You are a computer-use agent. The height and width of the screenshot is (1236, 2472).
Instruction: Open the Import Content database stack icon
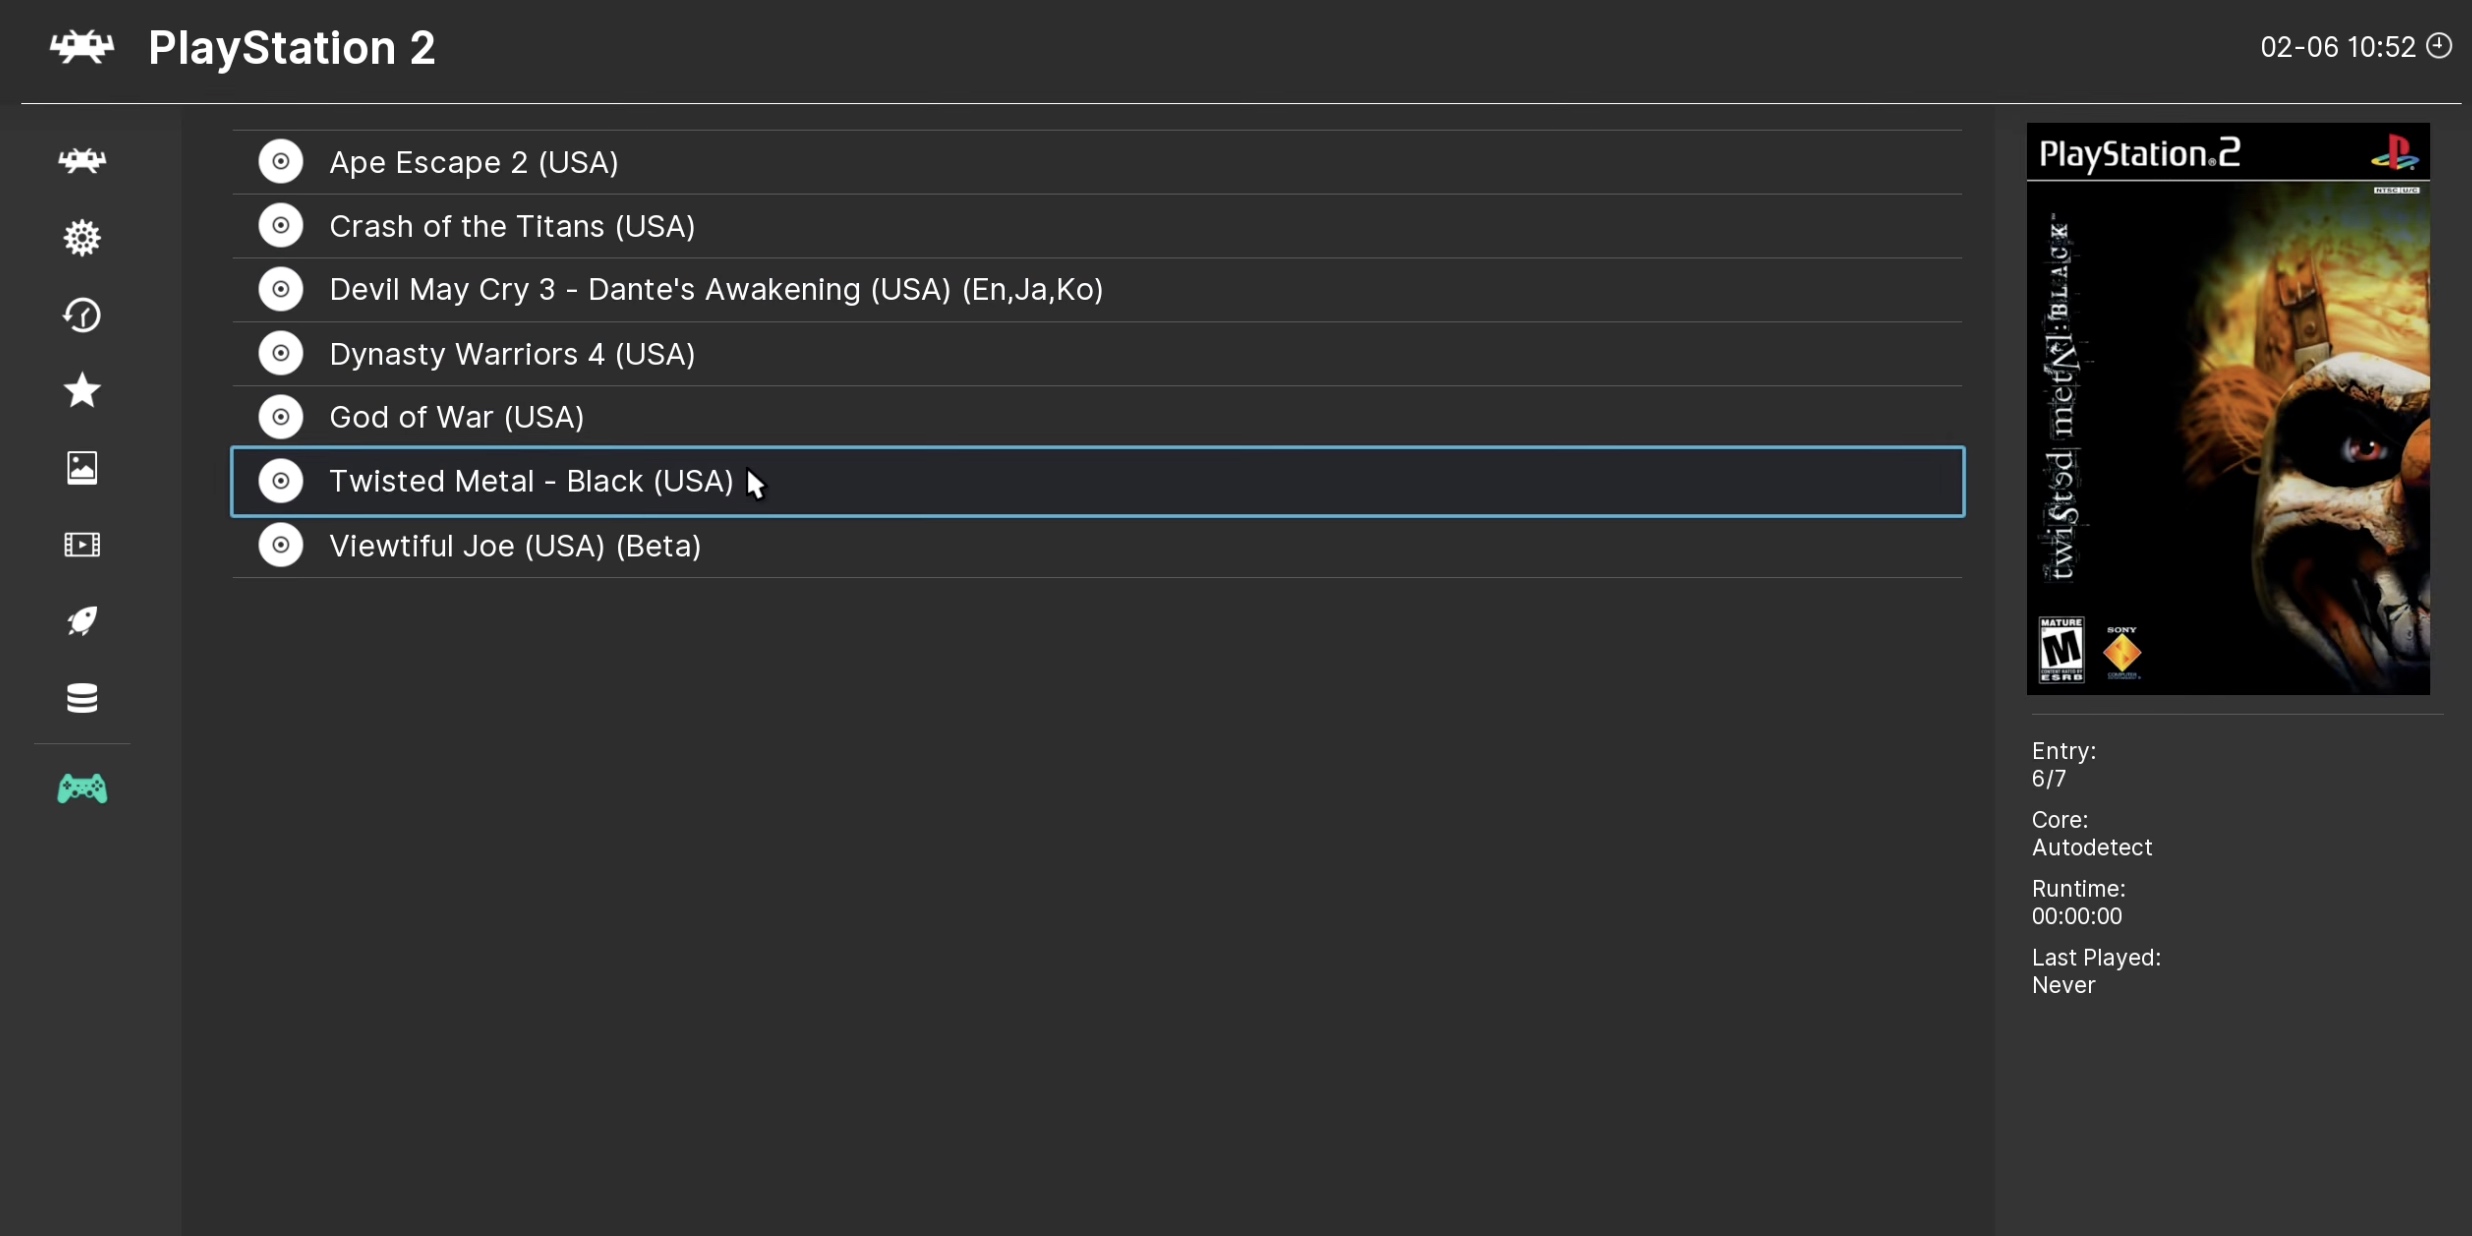coord(82,698)
